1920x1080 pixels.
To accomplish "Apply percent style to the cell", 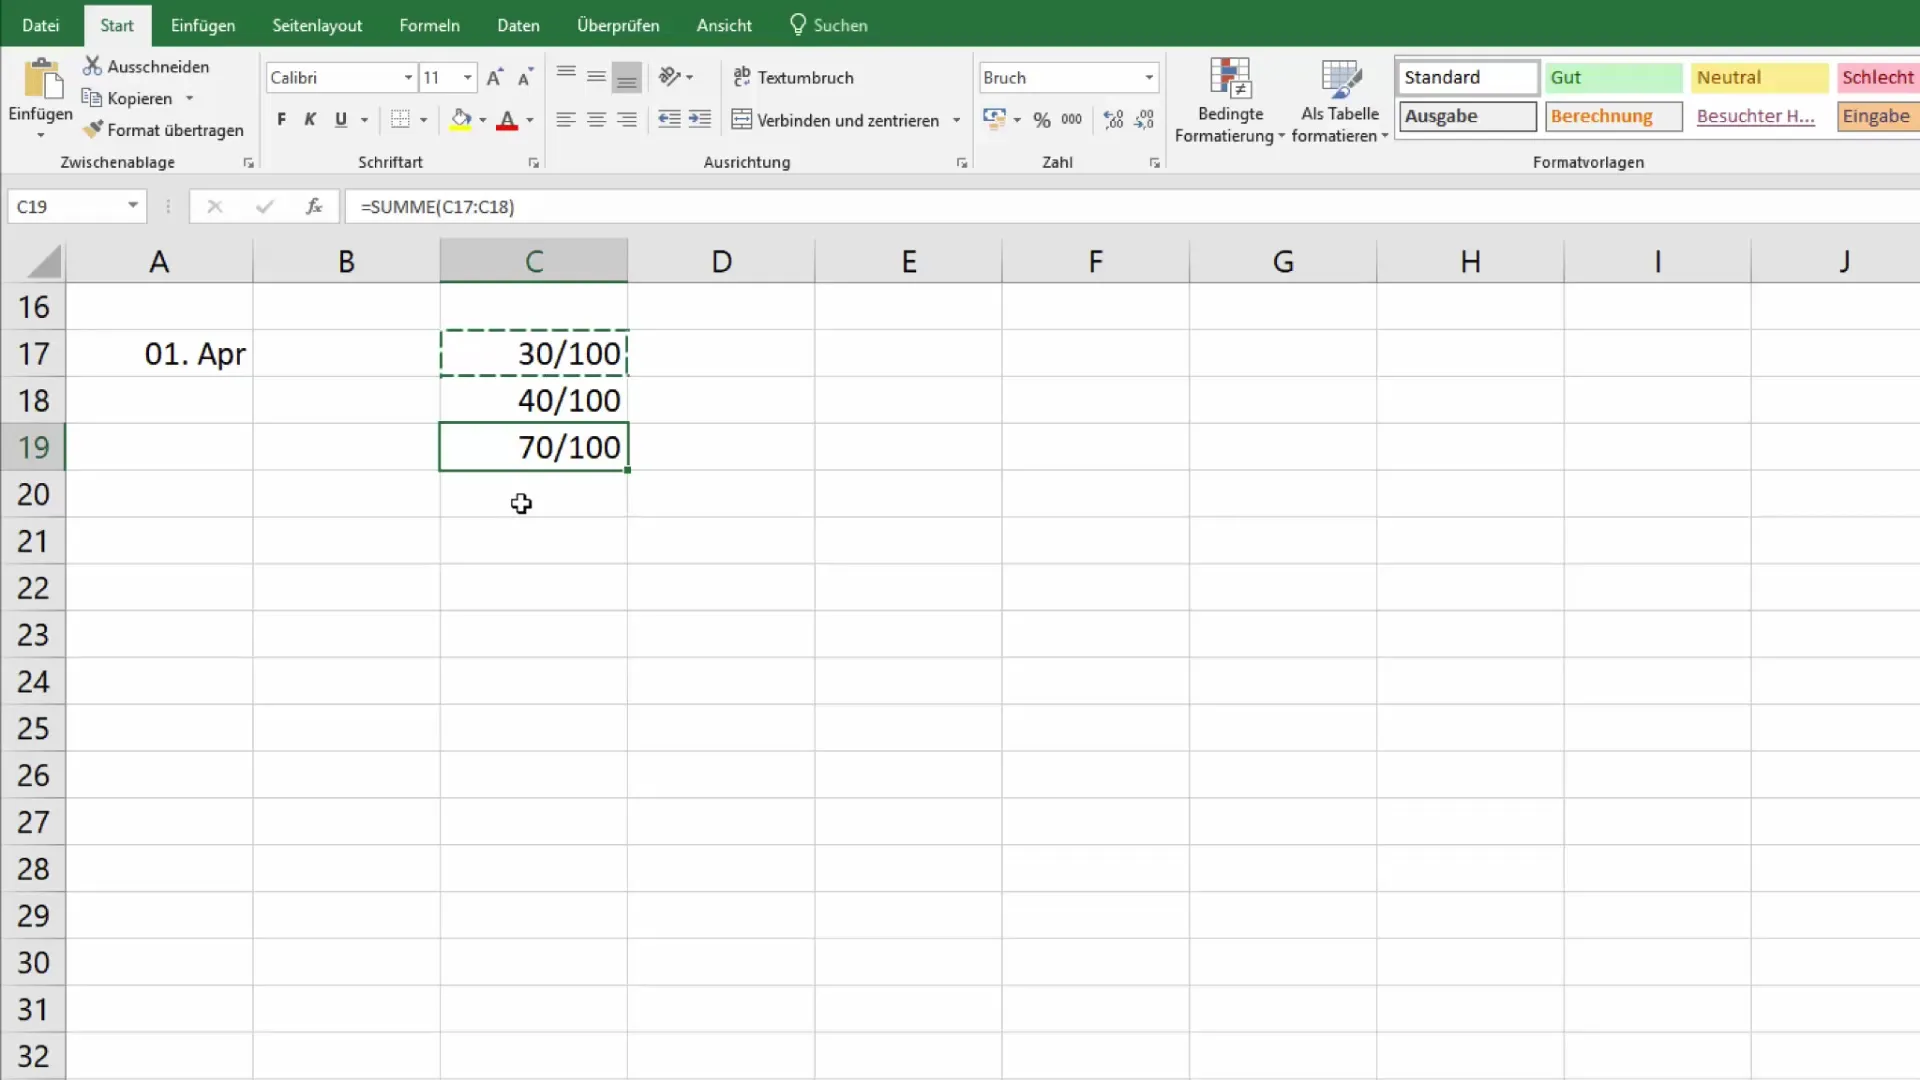I will [1042, 120].
